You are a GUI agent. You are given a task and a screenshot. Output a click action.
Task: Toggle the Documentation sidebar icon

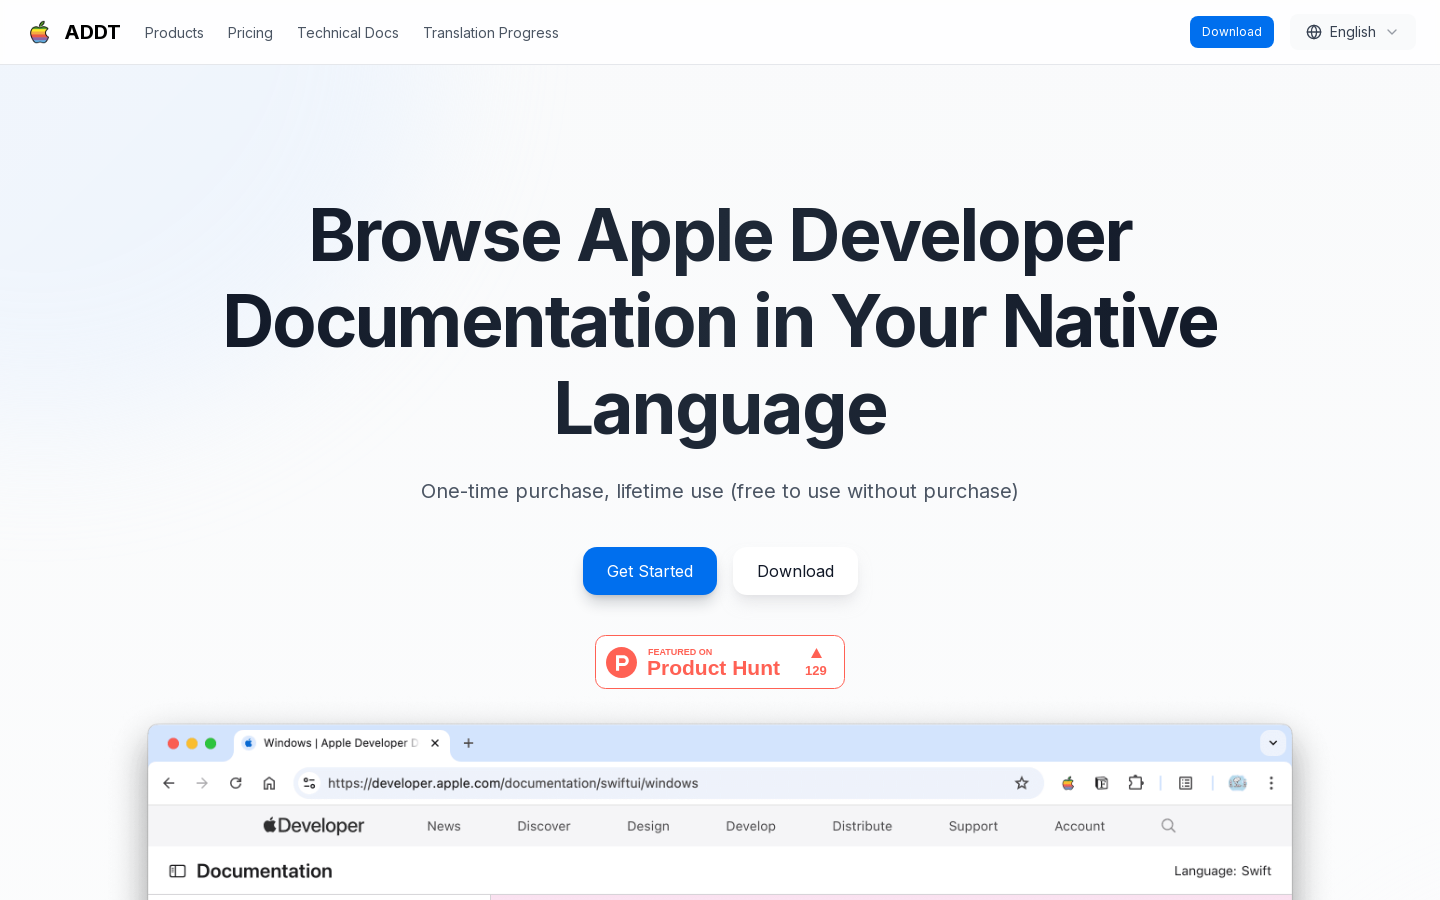point(178,871)
